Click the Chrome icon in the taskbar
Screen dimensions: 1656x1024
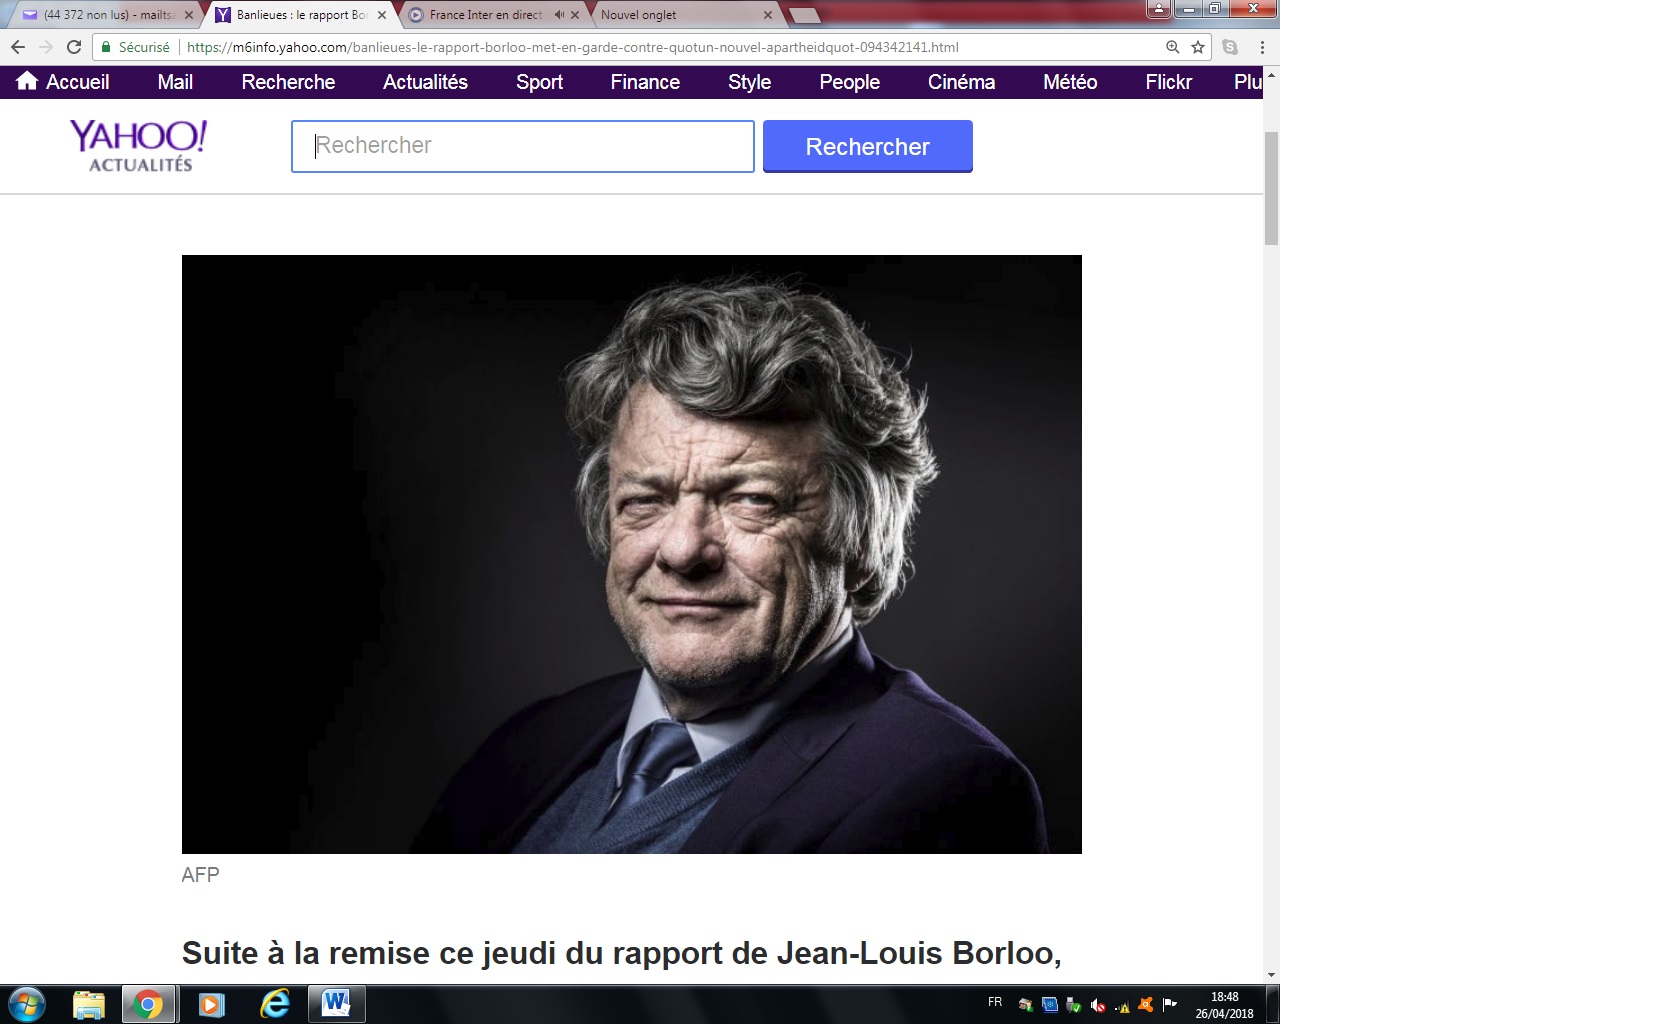pos(149,1004)
